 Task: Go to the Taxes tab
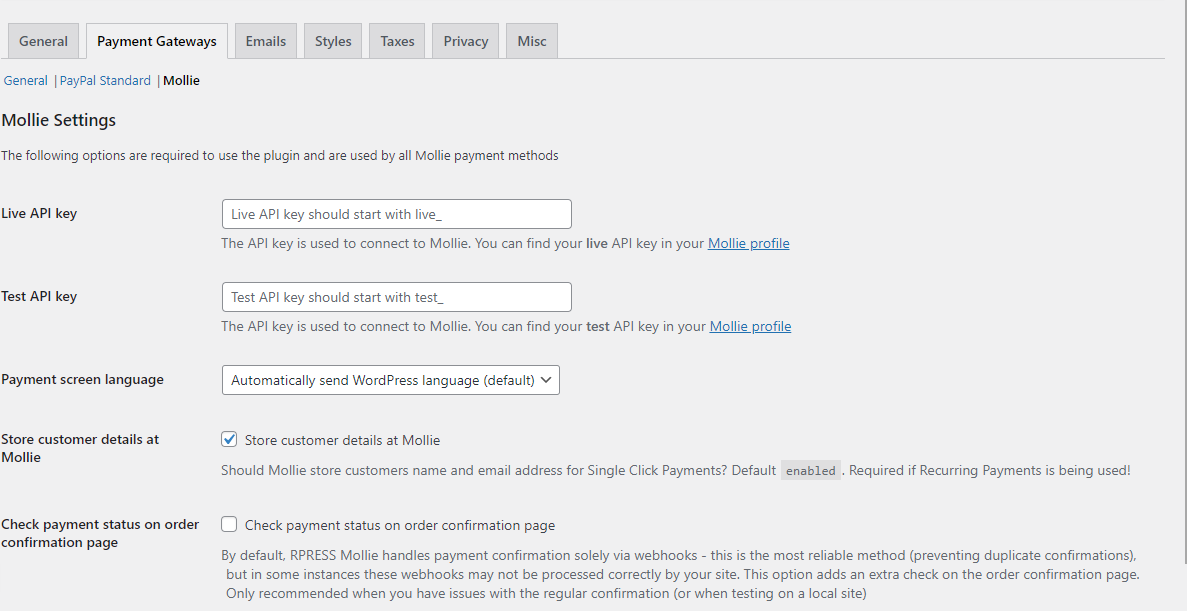[x=397, y=41]
